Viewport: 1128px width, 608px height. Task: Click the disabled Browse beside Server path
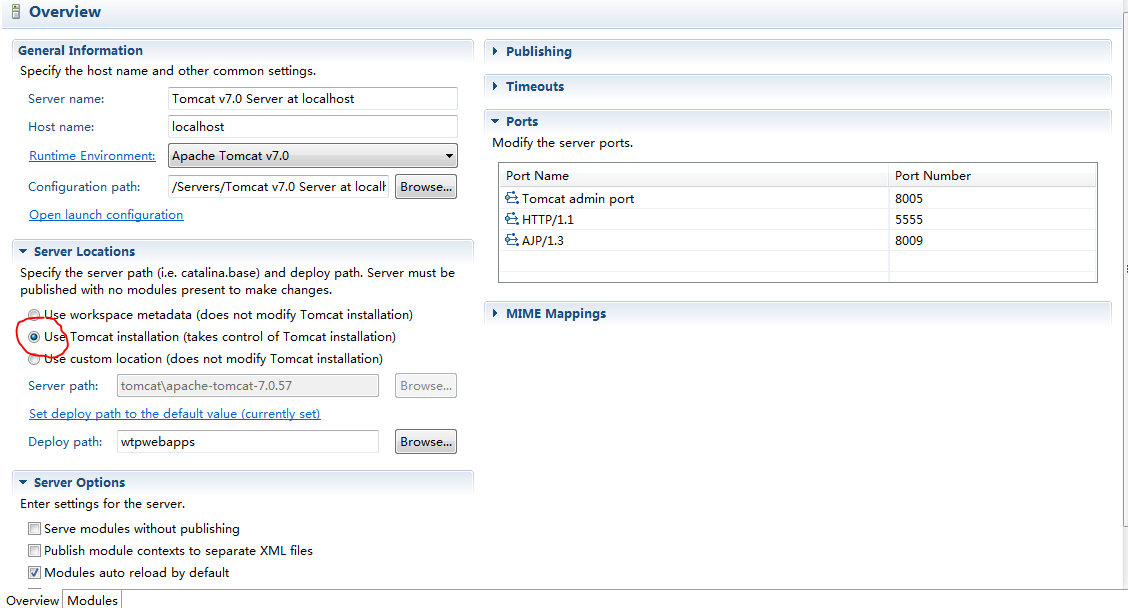(x=426, y=386)
